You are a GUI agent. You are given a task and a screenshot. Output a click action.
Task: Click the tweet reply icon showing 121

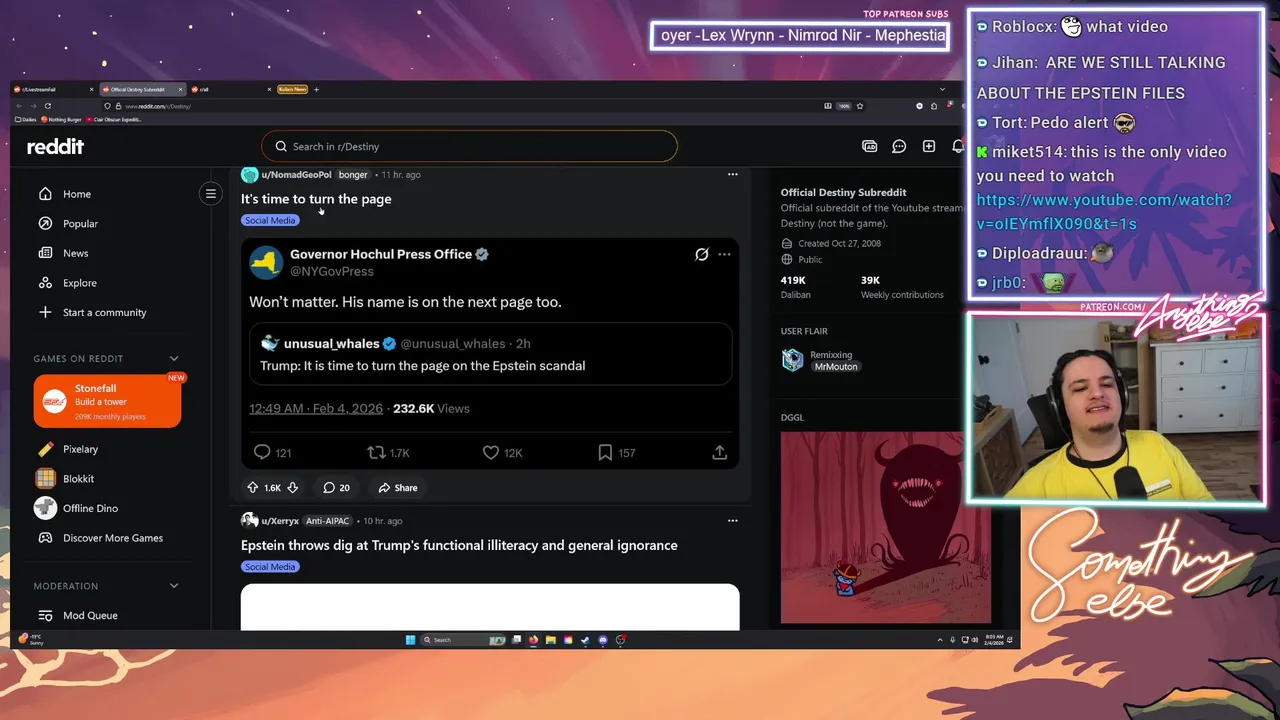(262, 452)
